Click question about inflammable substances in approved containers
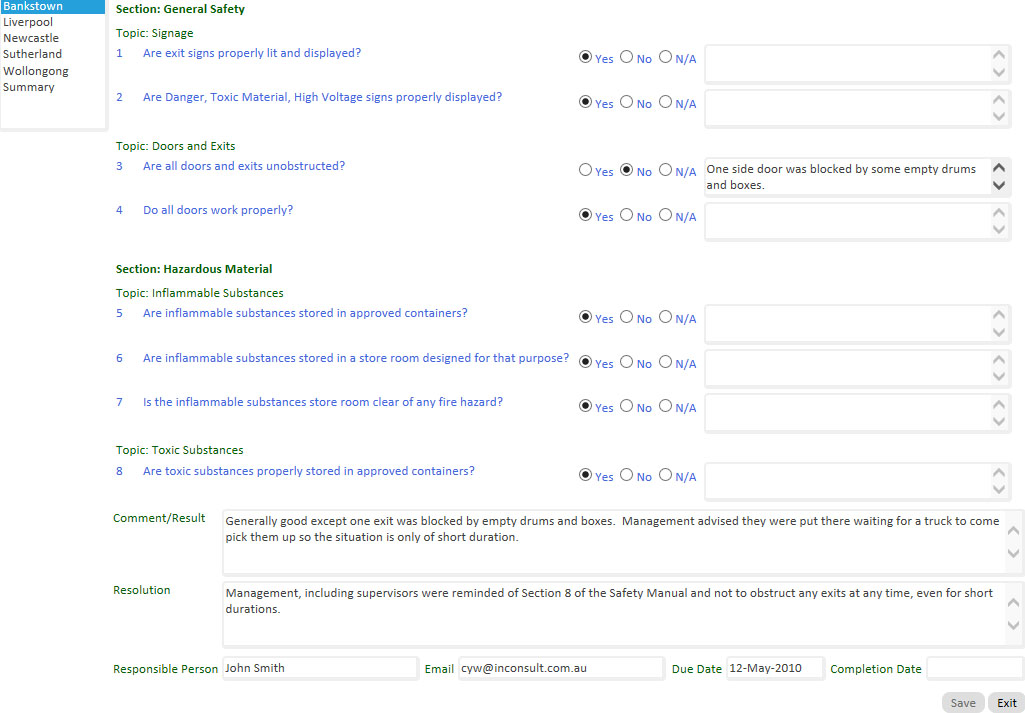Viewport: 1025px width, 713px height. 305,313
